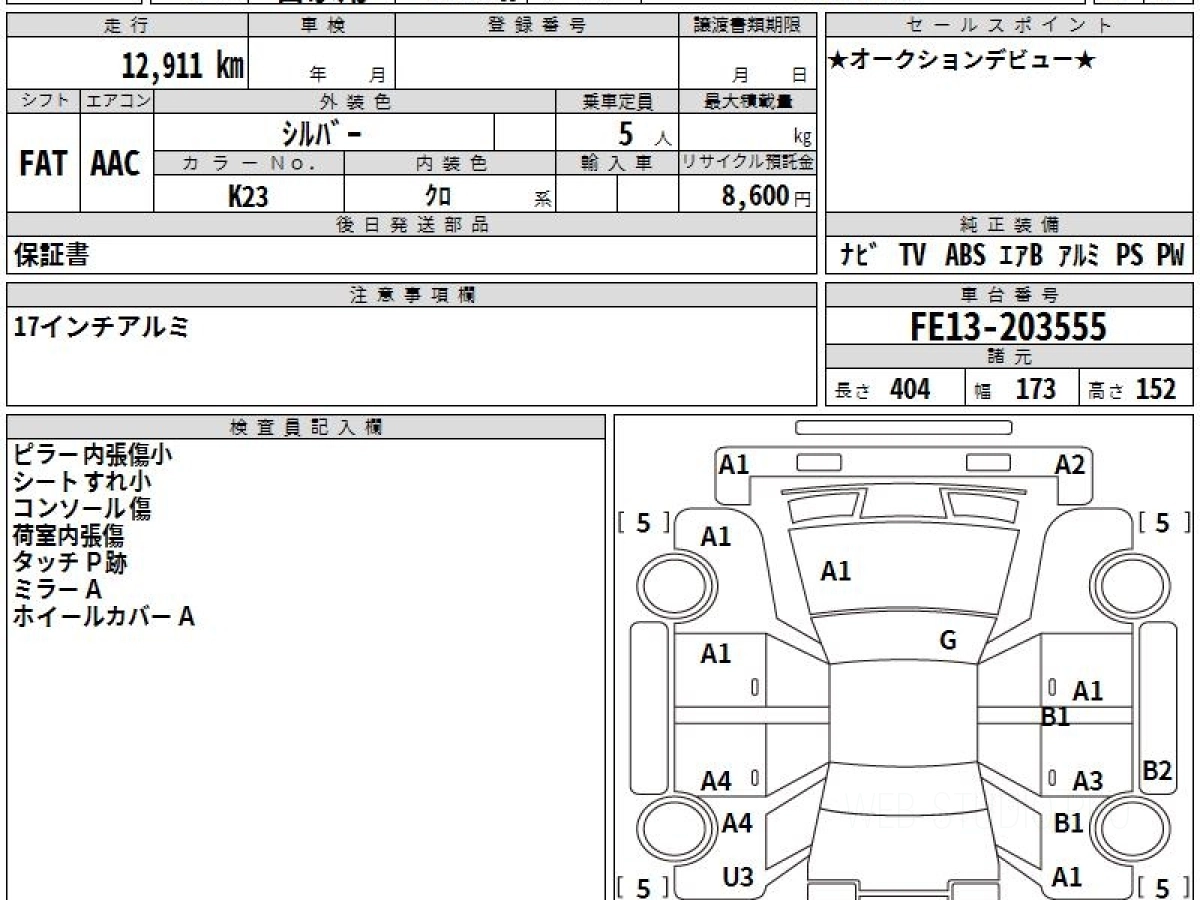1200x900 pixels.
Task: Select the exterior color シルバー
Action: (x=324, y=133)
